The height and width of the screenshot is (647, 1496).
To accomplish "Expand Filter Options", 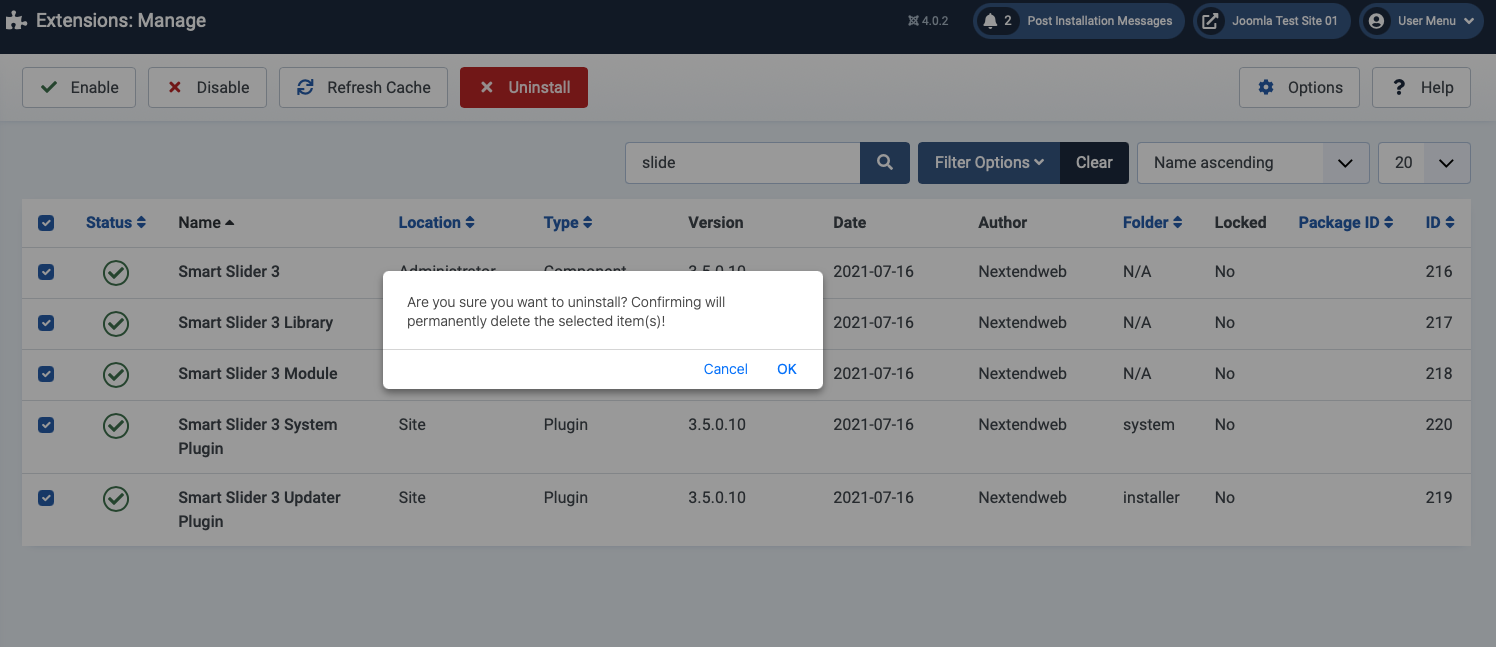I will tap(989, 162).
